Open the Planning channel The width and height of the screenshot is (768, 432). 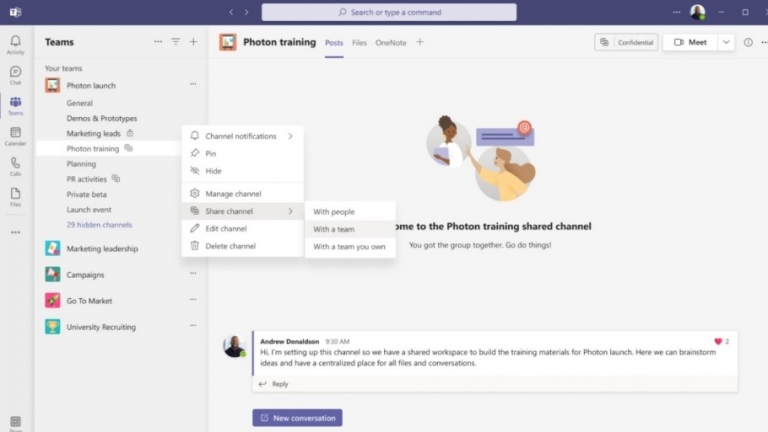[81, 164]
